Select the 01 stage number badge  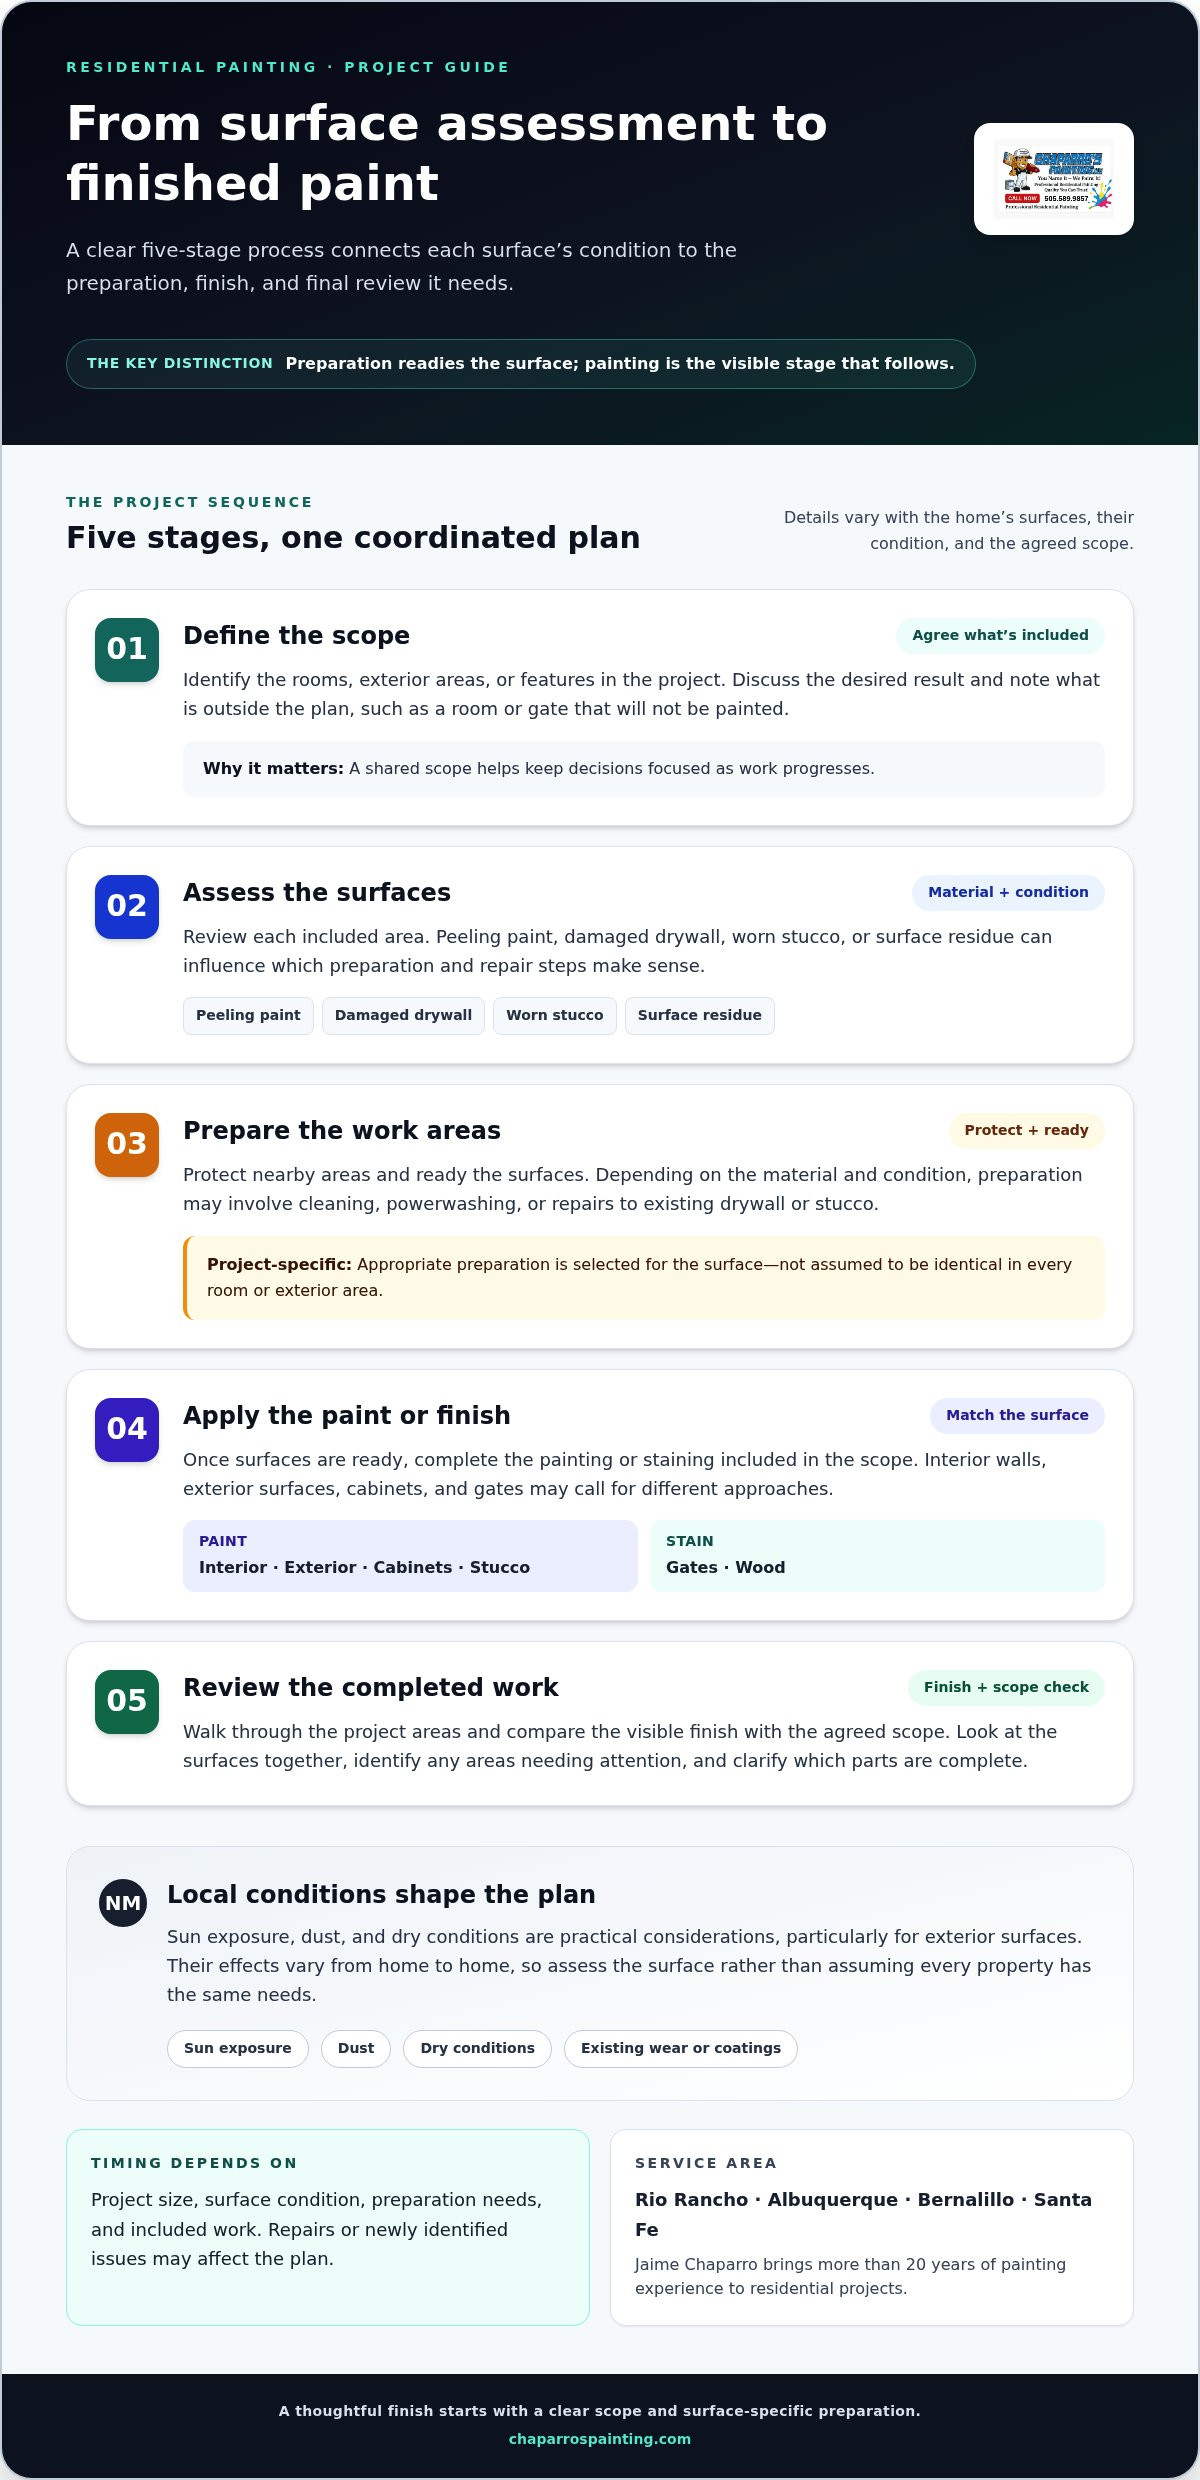tap(127, 650)
